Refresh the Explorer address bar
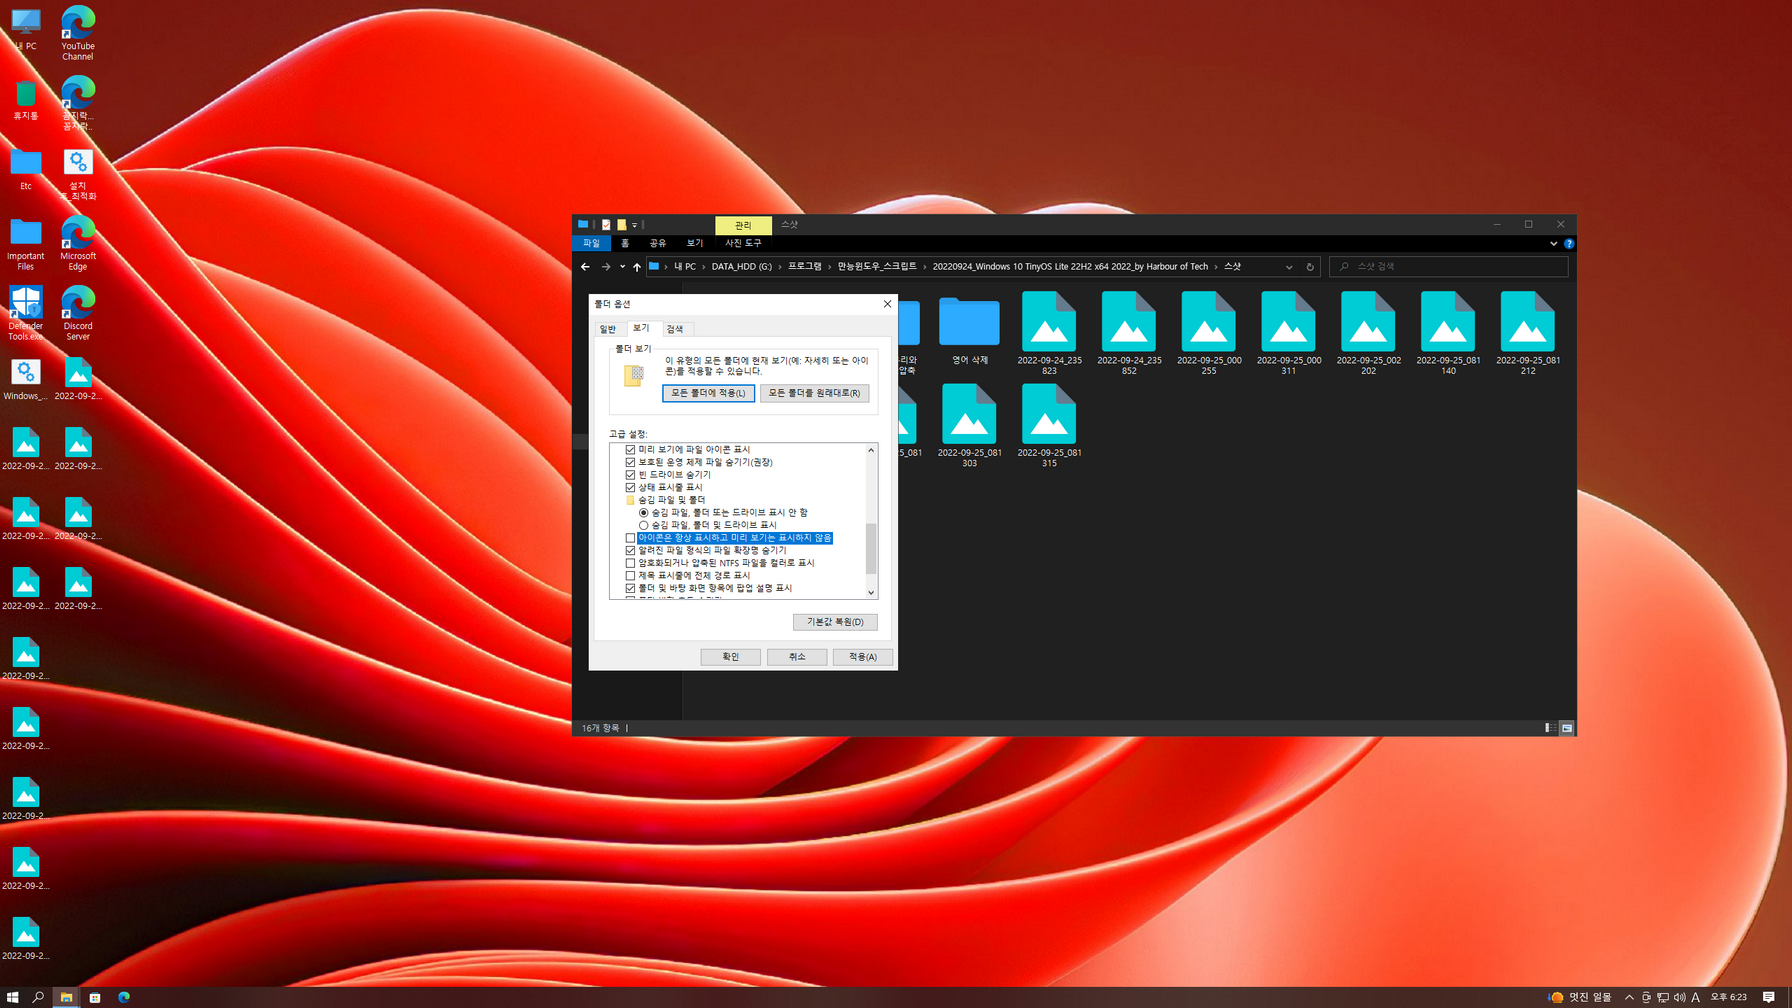1792x1008 pixels. pos(1310,267)
